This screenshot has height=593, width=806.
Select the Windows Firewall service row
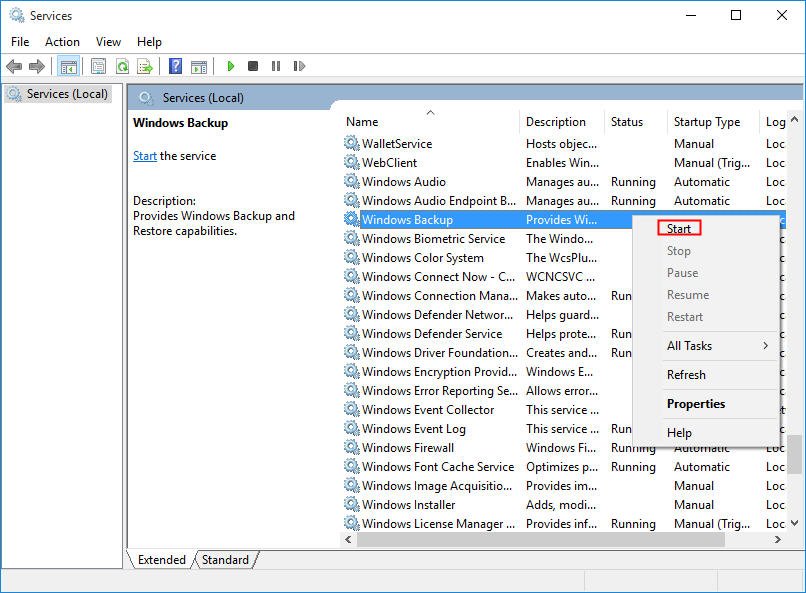[x=408, y=448]
